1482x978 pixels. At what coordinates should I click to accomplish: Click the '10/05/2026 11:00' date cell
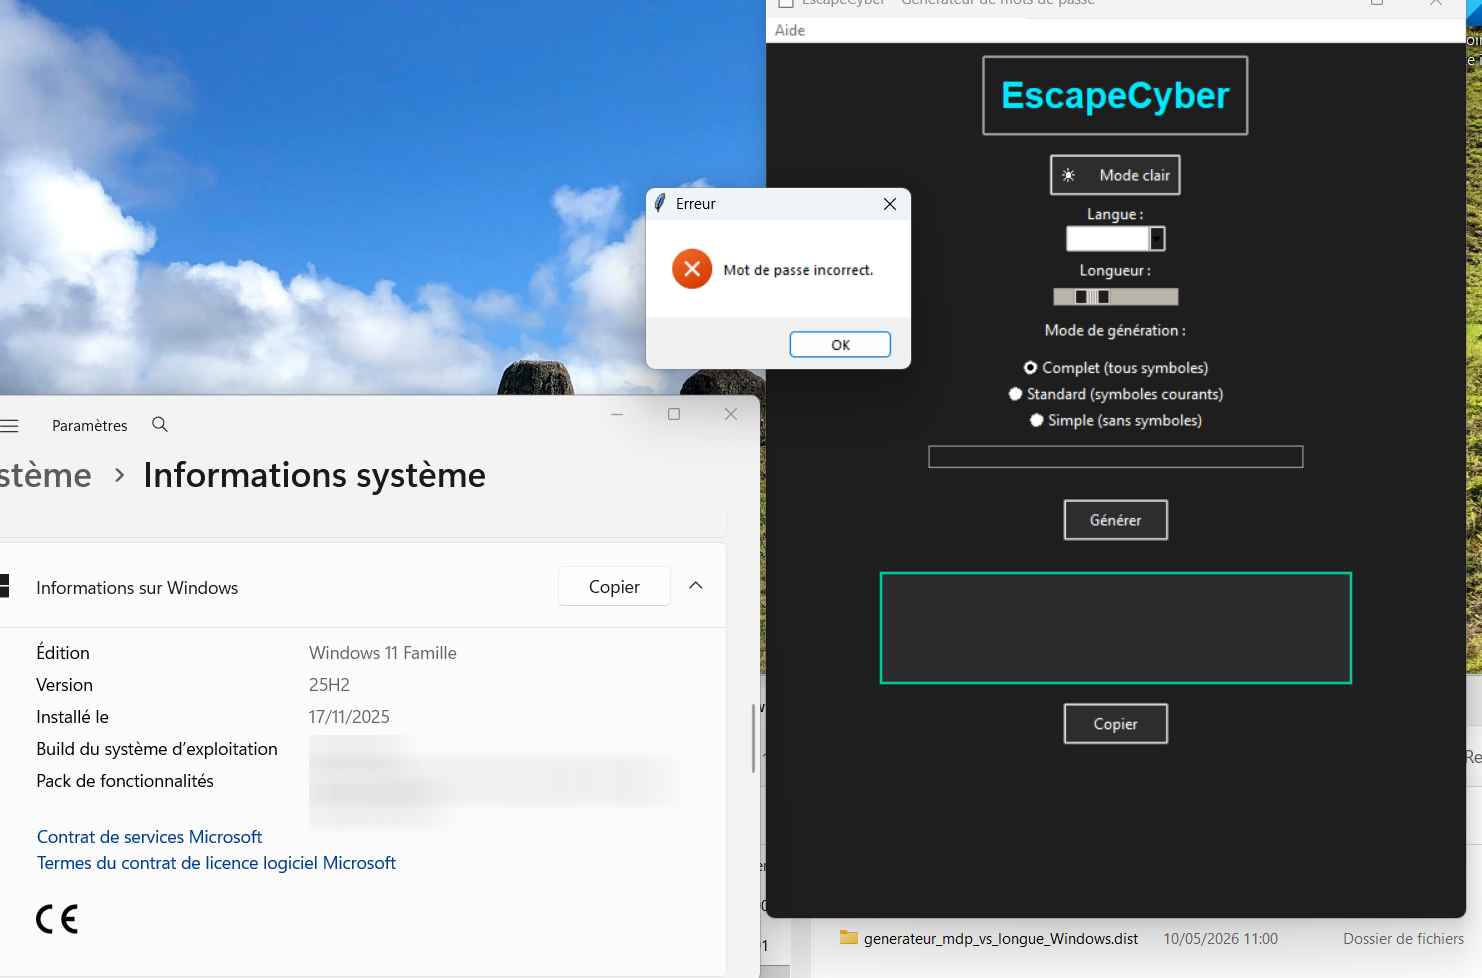click(1220, 939)
